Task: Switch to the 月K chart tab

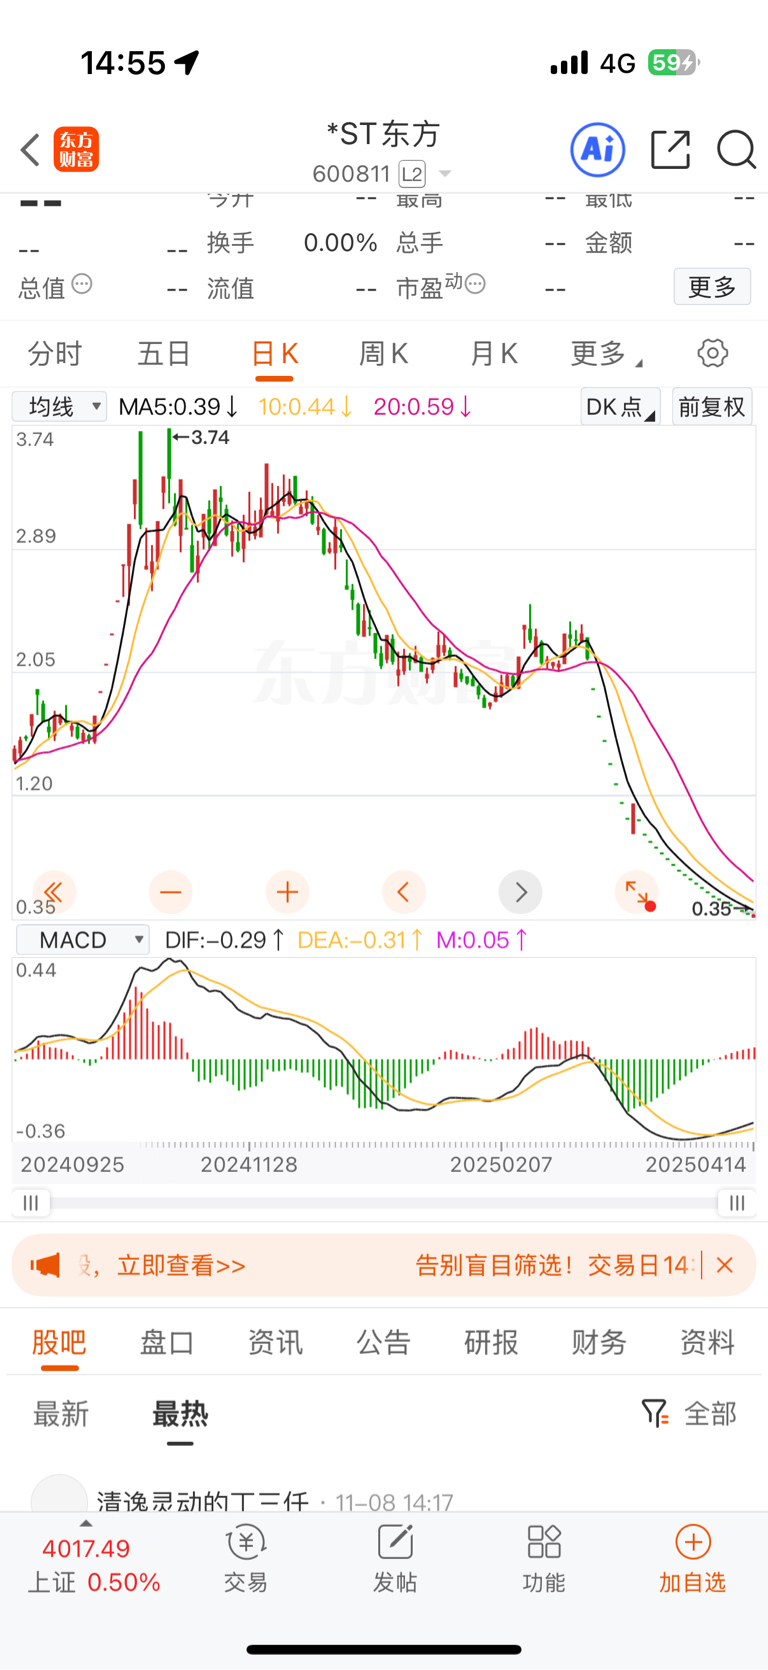Action: pyautogui.click(x=493, y=353)
